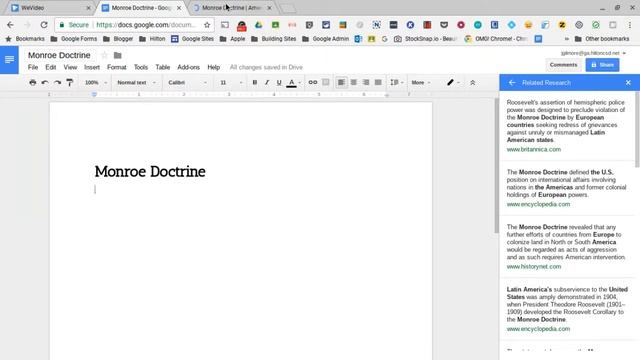The image size is (640, 360).
Task: Click the blue Share button
Action: click(602, 65)
